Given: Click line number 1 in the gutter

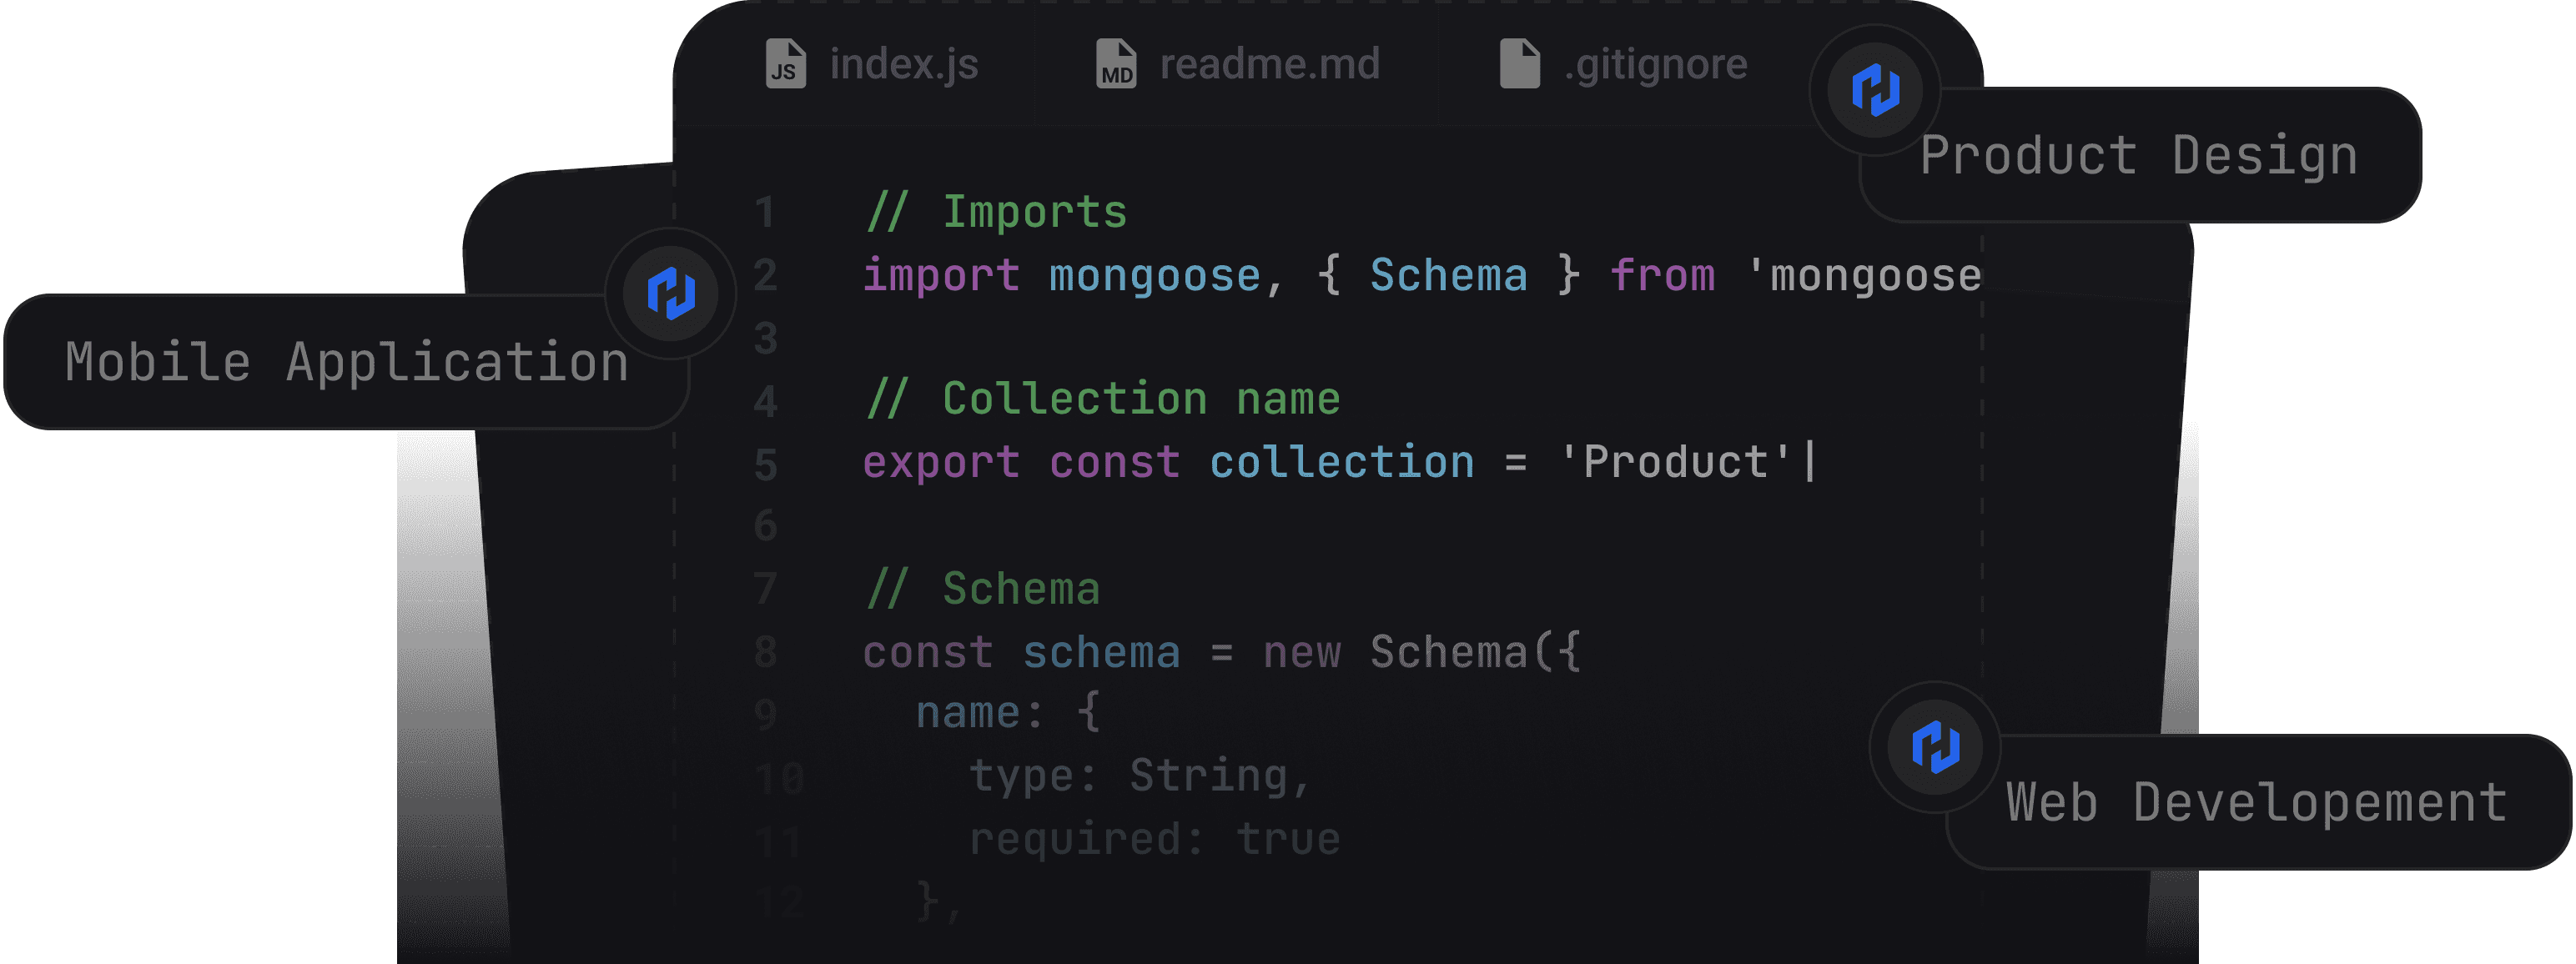Looking at the screenshot, I should (765, 213).
